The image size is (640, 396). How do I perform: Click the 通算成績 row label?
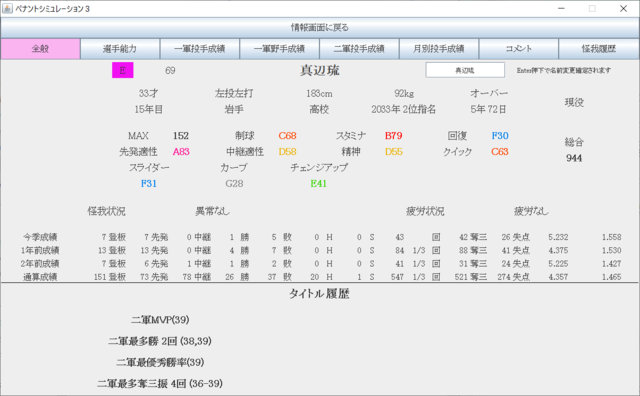pos(40,277)
